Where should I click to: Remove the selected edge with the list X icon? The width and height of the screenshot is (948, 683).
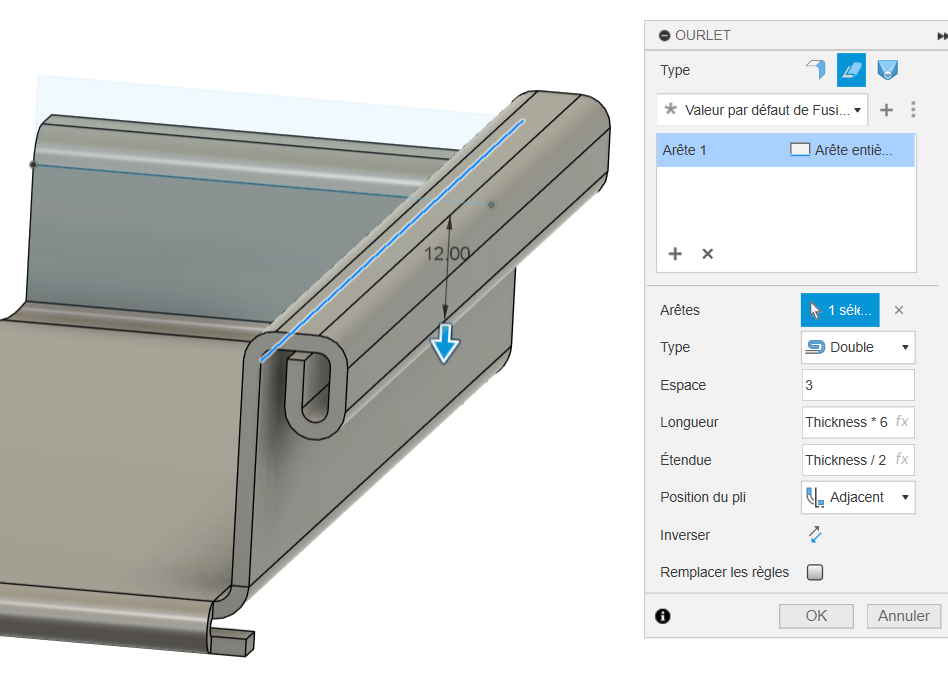[707, 254]
